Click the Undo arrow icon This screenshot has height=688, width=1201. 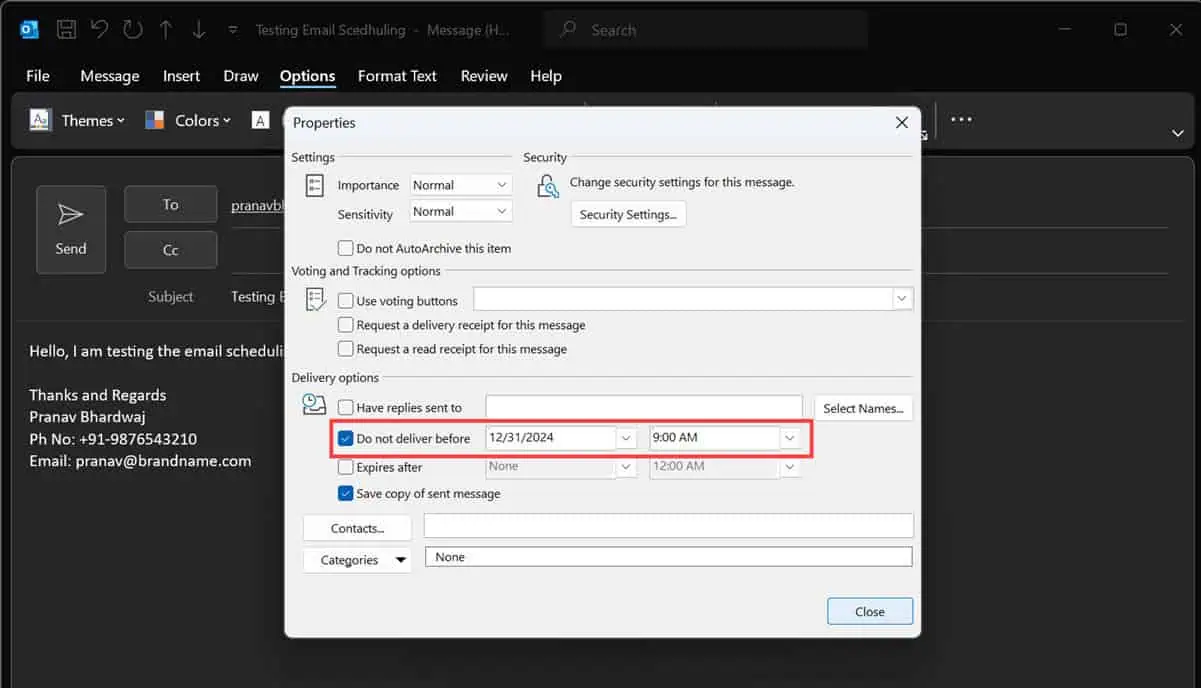[x=99, y=30]
